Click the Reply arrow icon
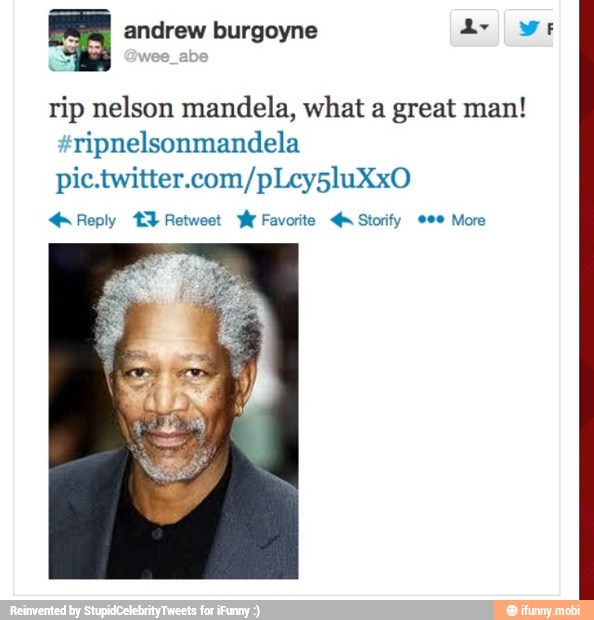 [x=60, y=220]
